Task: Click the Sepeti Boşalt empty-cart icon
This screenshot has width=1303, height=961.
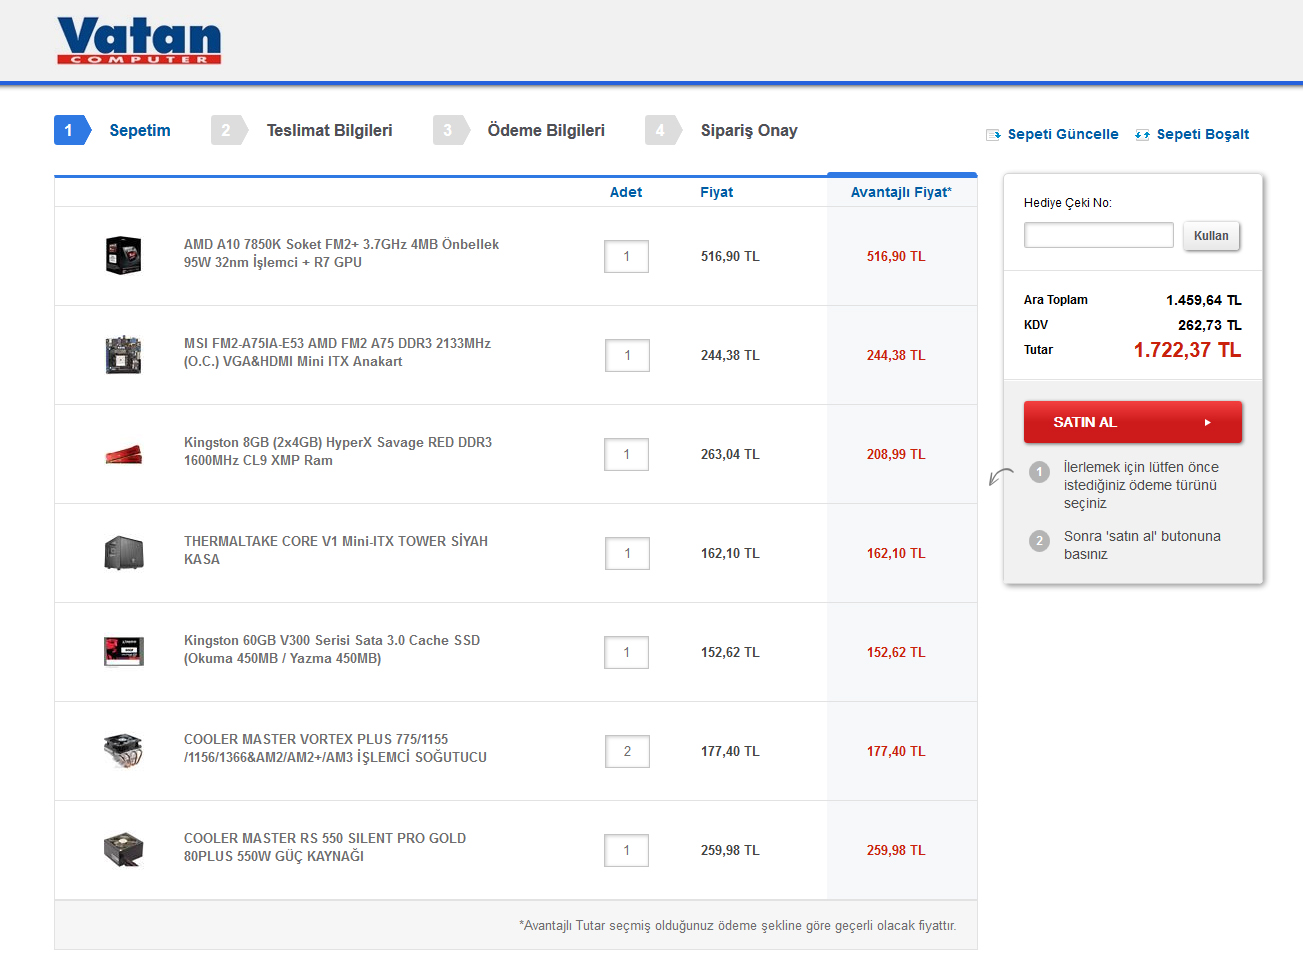Action: [x=1142, y=135]
